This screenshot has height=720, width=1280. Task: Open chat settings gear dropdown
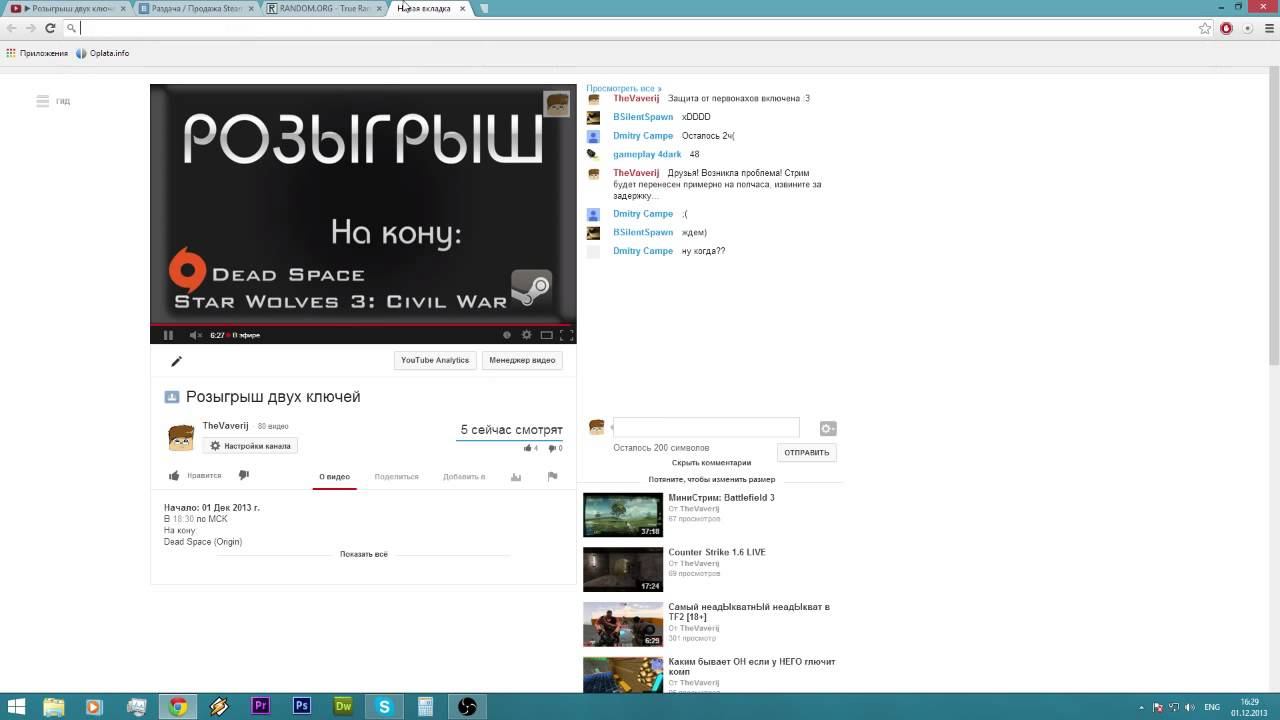coord(827,429)
